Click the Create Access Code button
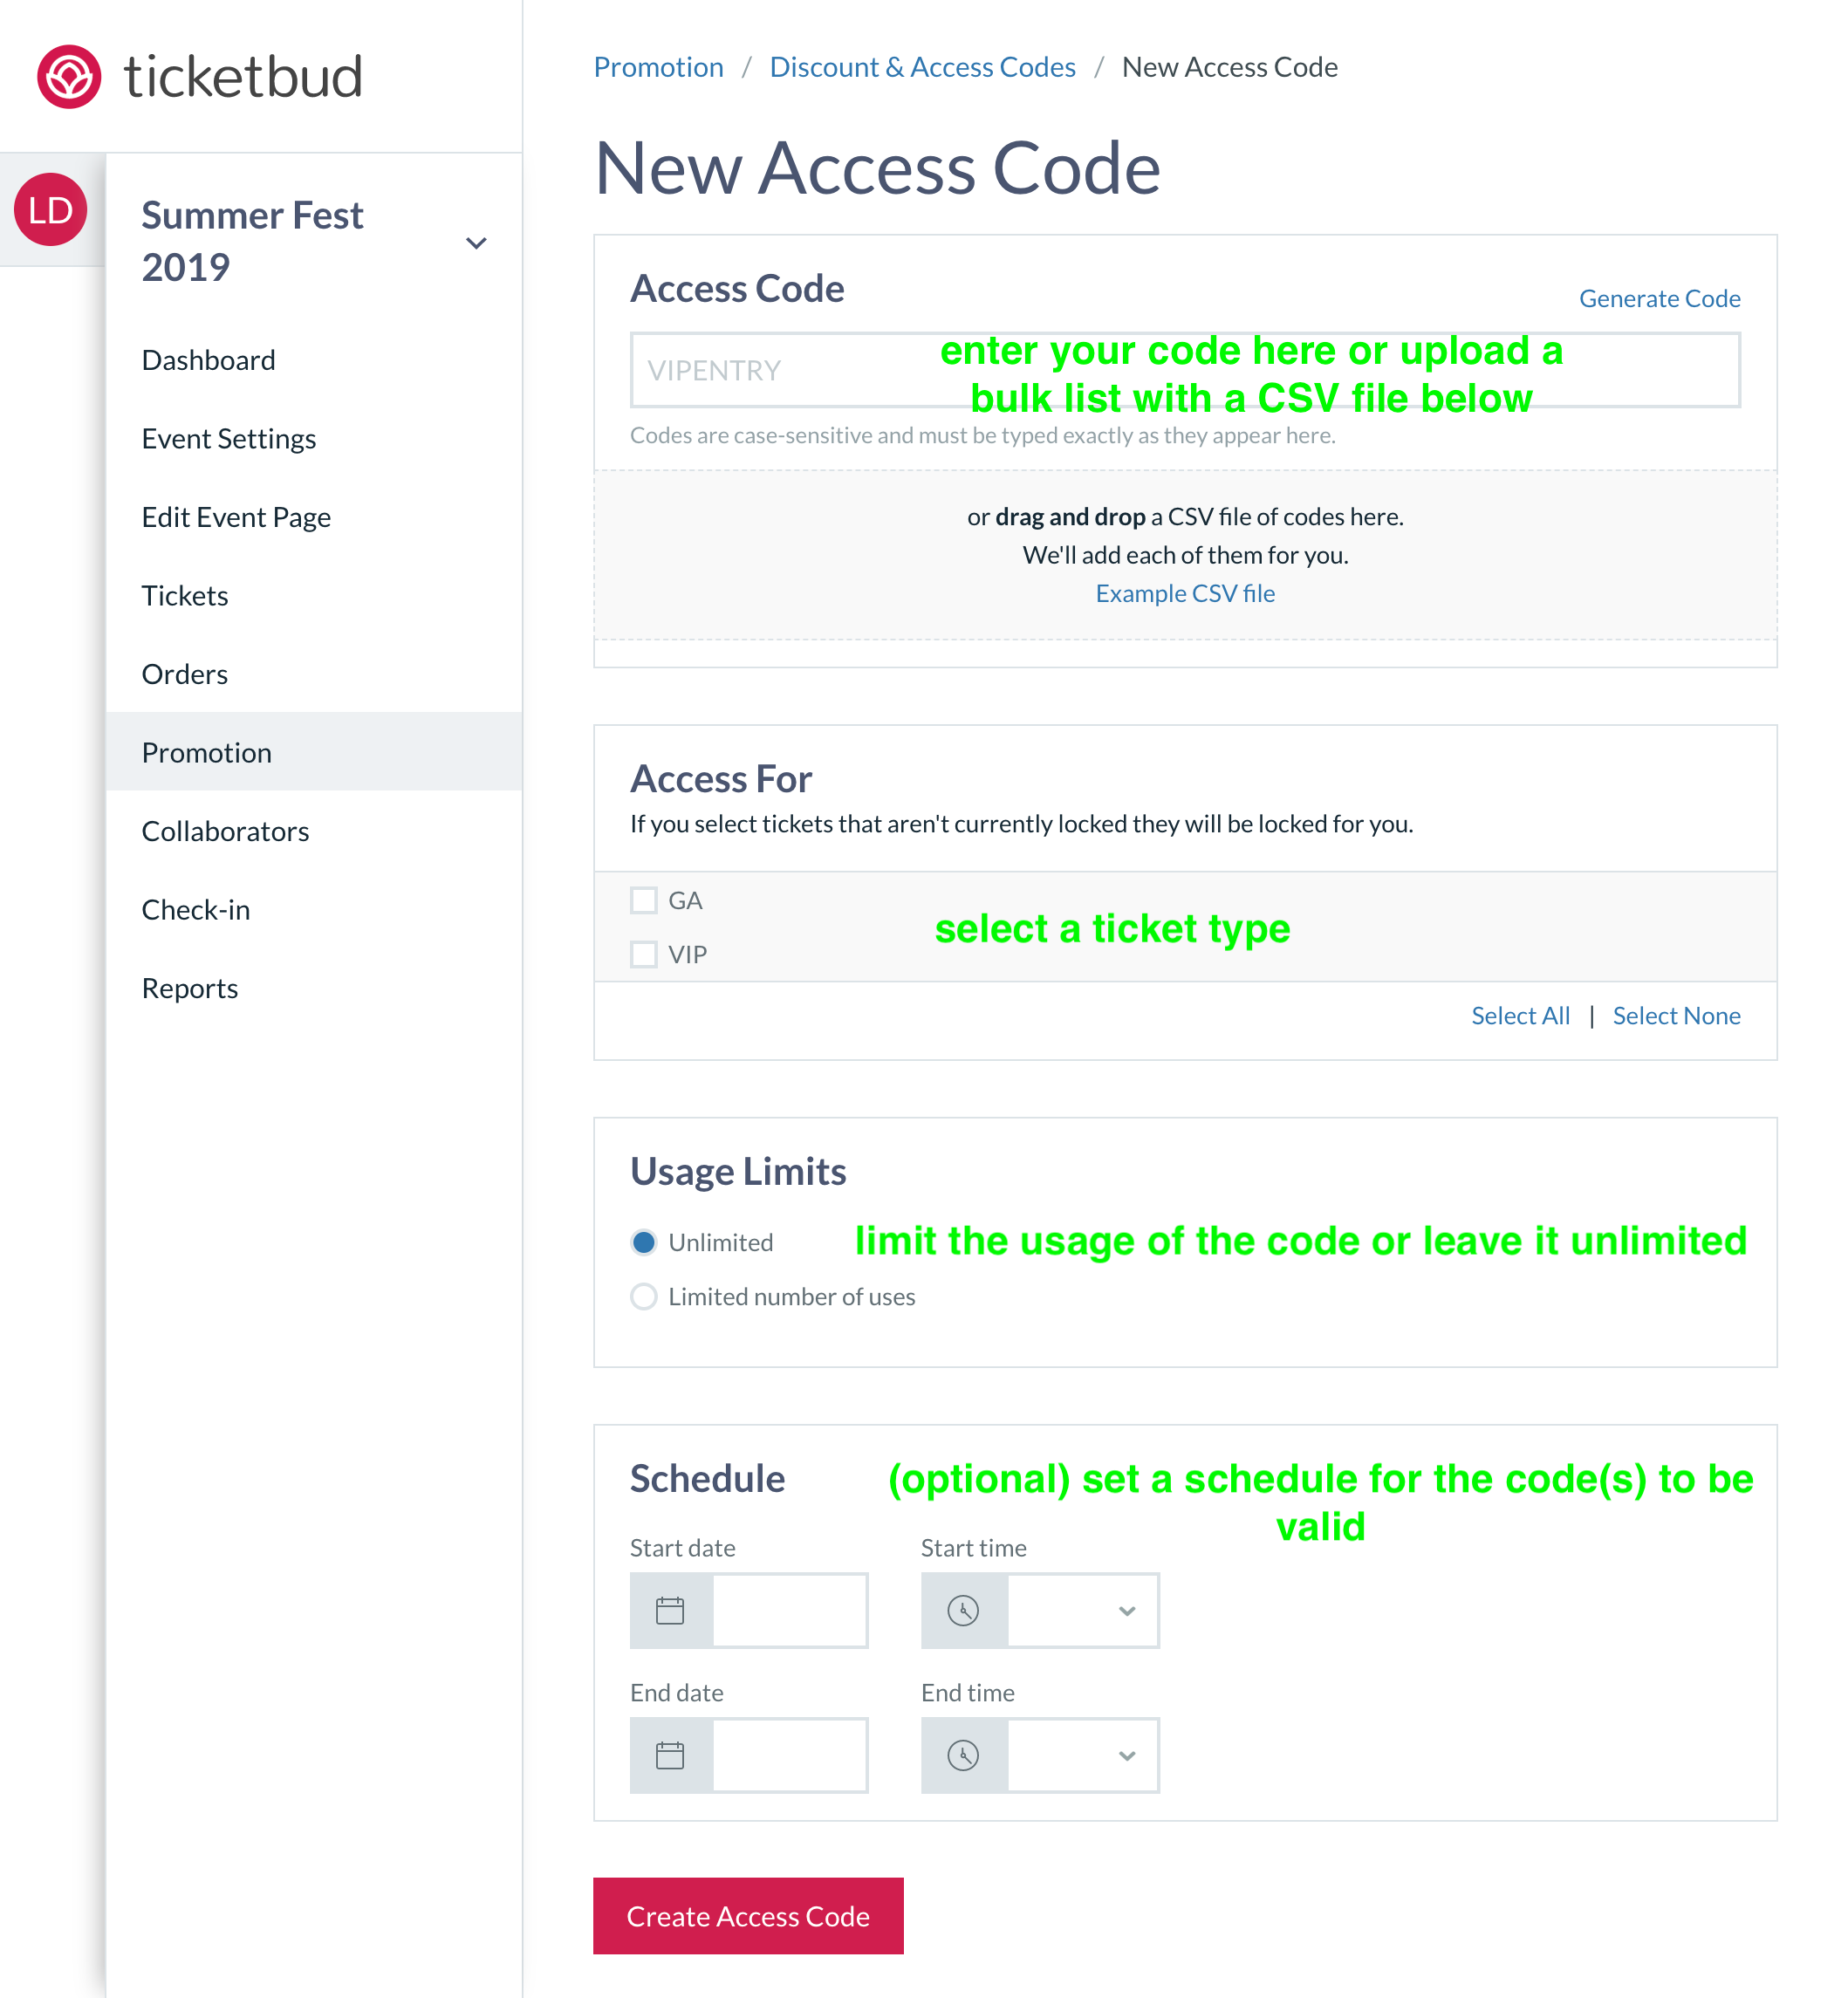The height and width of the screenshot is (1998, 1848). (749, 1914)
